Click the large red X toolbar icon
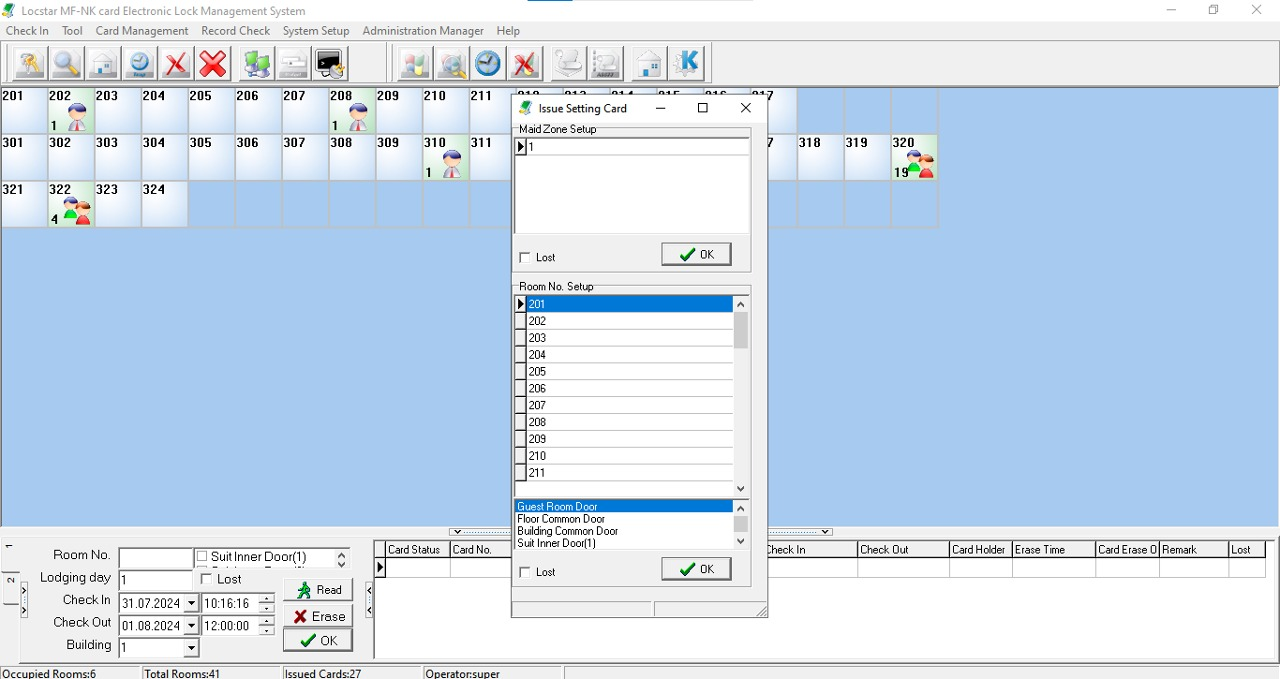The width and height of the screenshot is (1280, 679). [x=212, y=64]
